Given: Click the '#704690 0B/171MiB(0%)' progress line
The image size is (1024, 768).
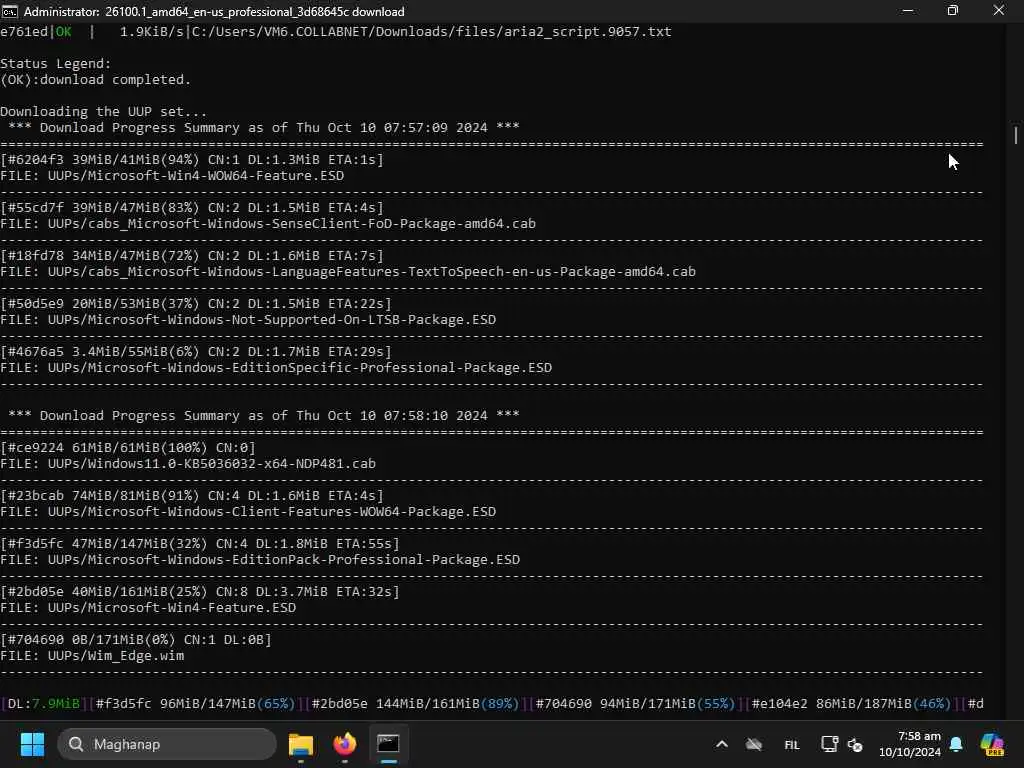Looking at the screenshot, I should click(136, 639).
